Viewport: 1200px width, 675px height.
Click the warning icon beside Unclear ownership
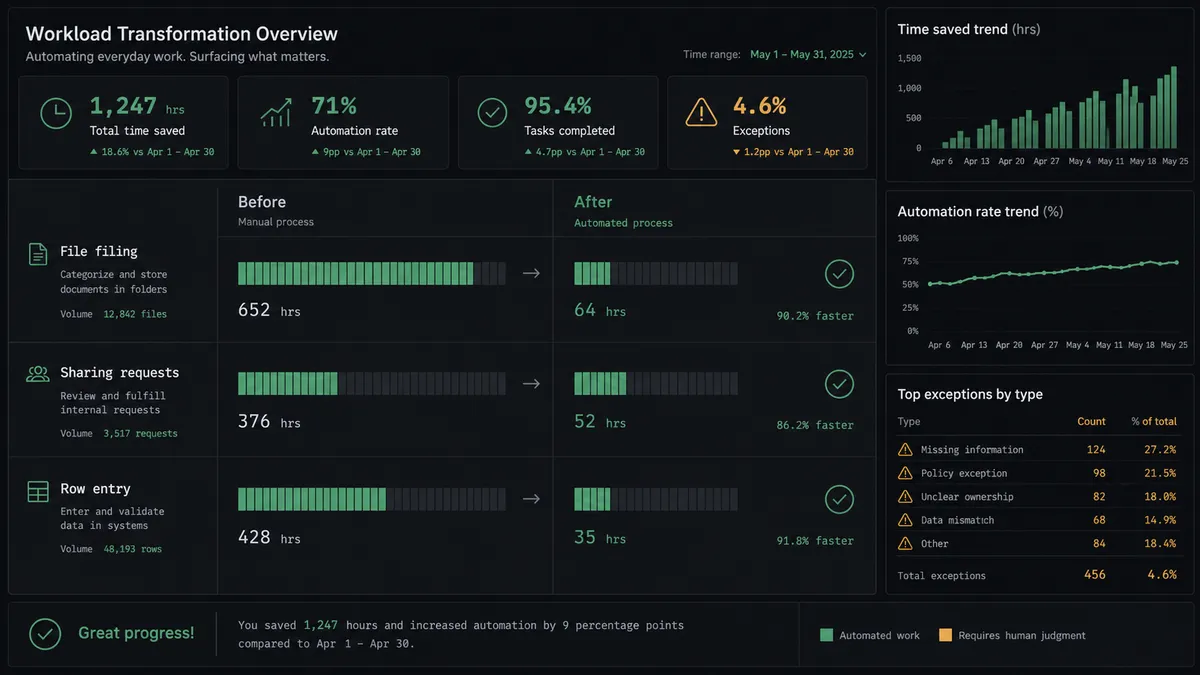pos(905,497)
